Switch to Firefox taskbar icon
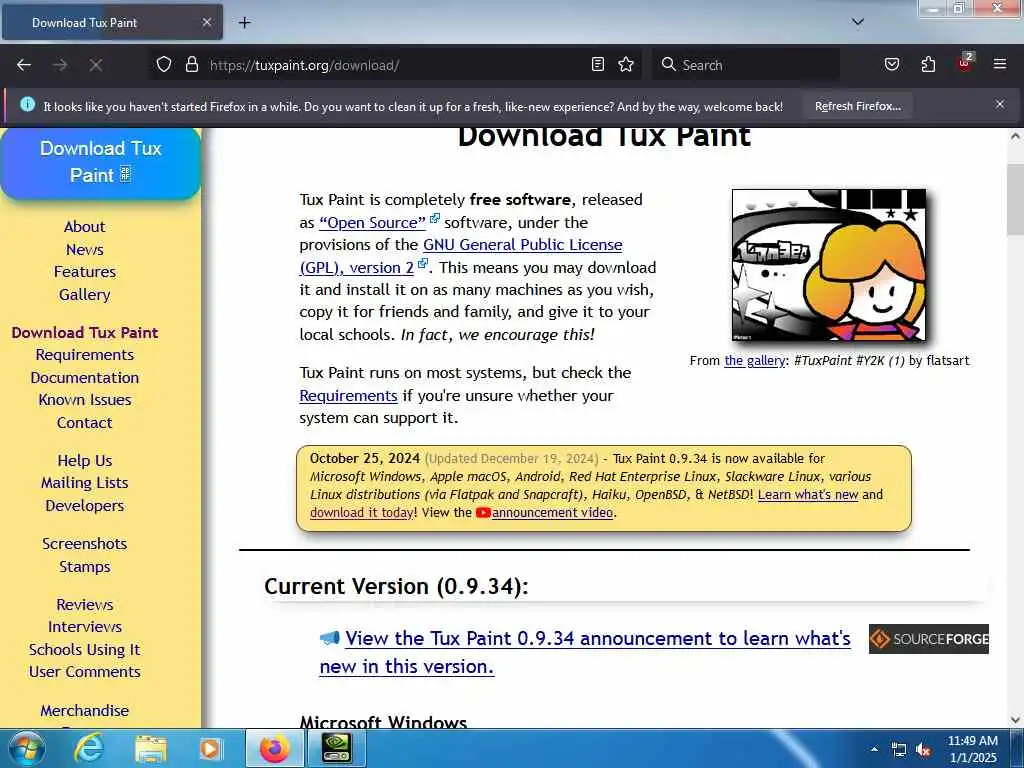Viewport: 1024px width, 768px height. point(274,748)
